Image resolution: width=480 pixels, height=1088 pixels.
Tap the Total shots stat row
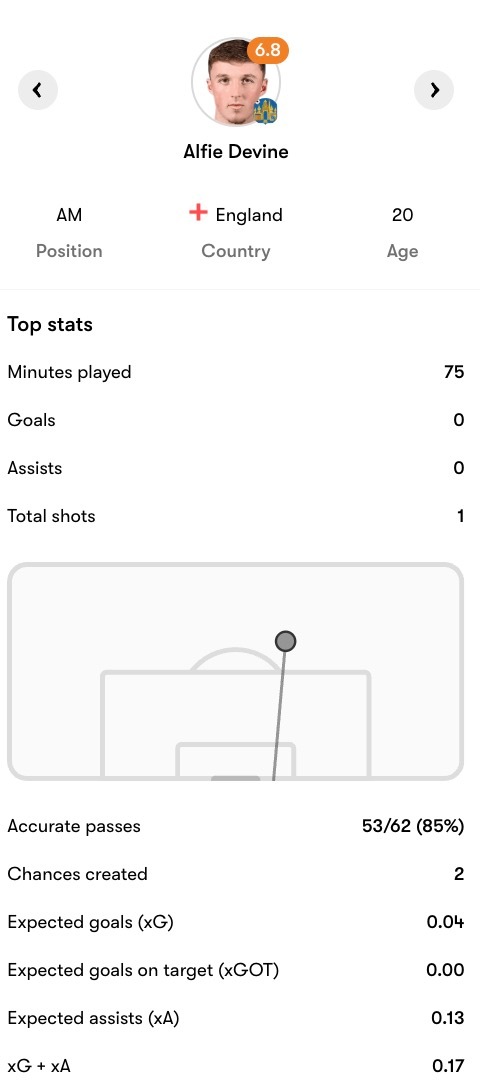[236, 516]
